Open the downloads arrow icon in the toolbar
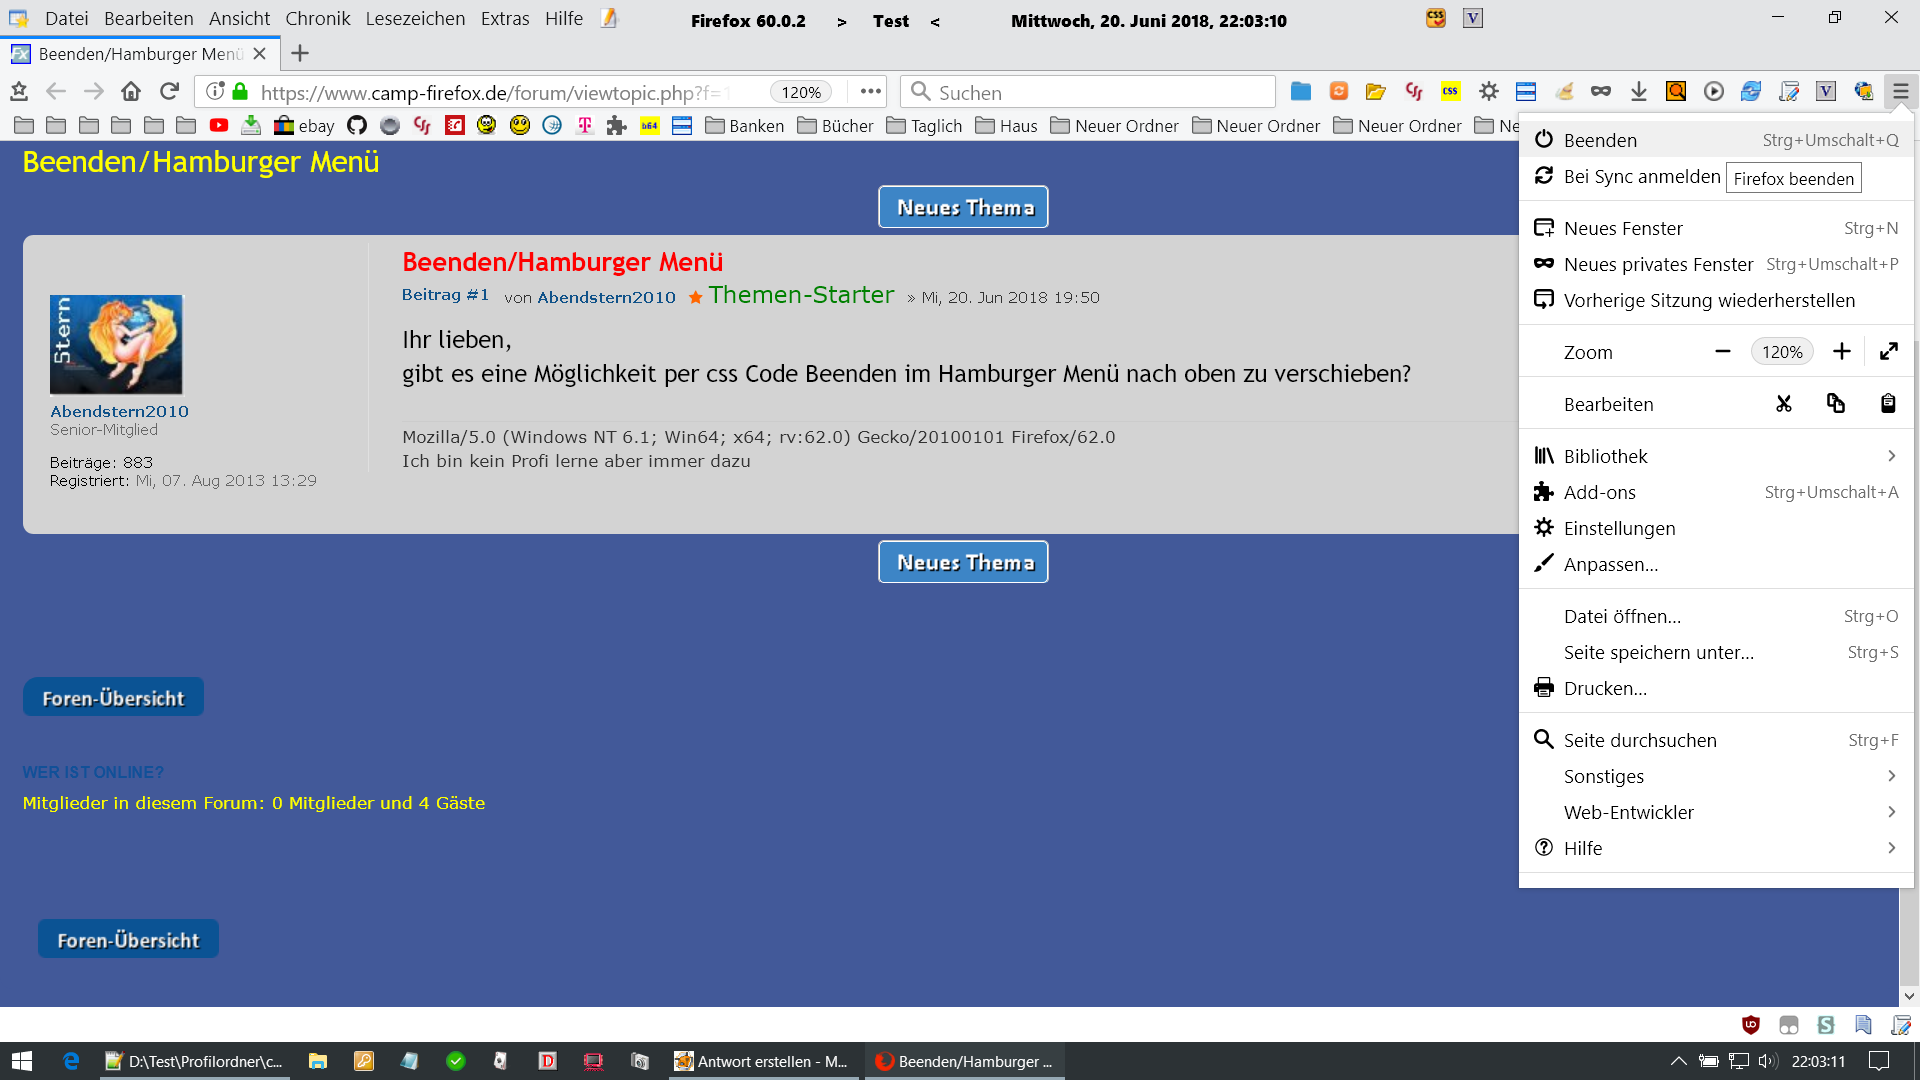The image size is (1920, 1080). point(1638,92)
